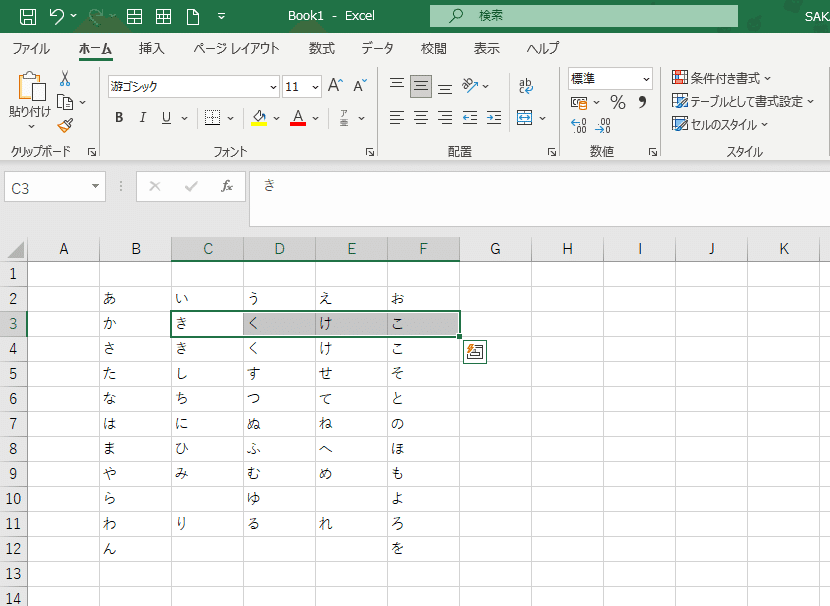This screenshot has width=830, height=606.
Task: Switch to the 校閲 tab
Action: pyautogui.click(x=434, y=48)
